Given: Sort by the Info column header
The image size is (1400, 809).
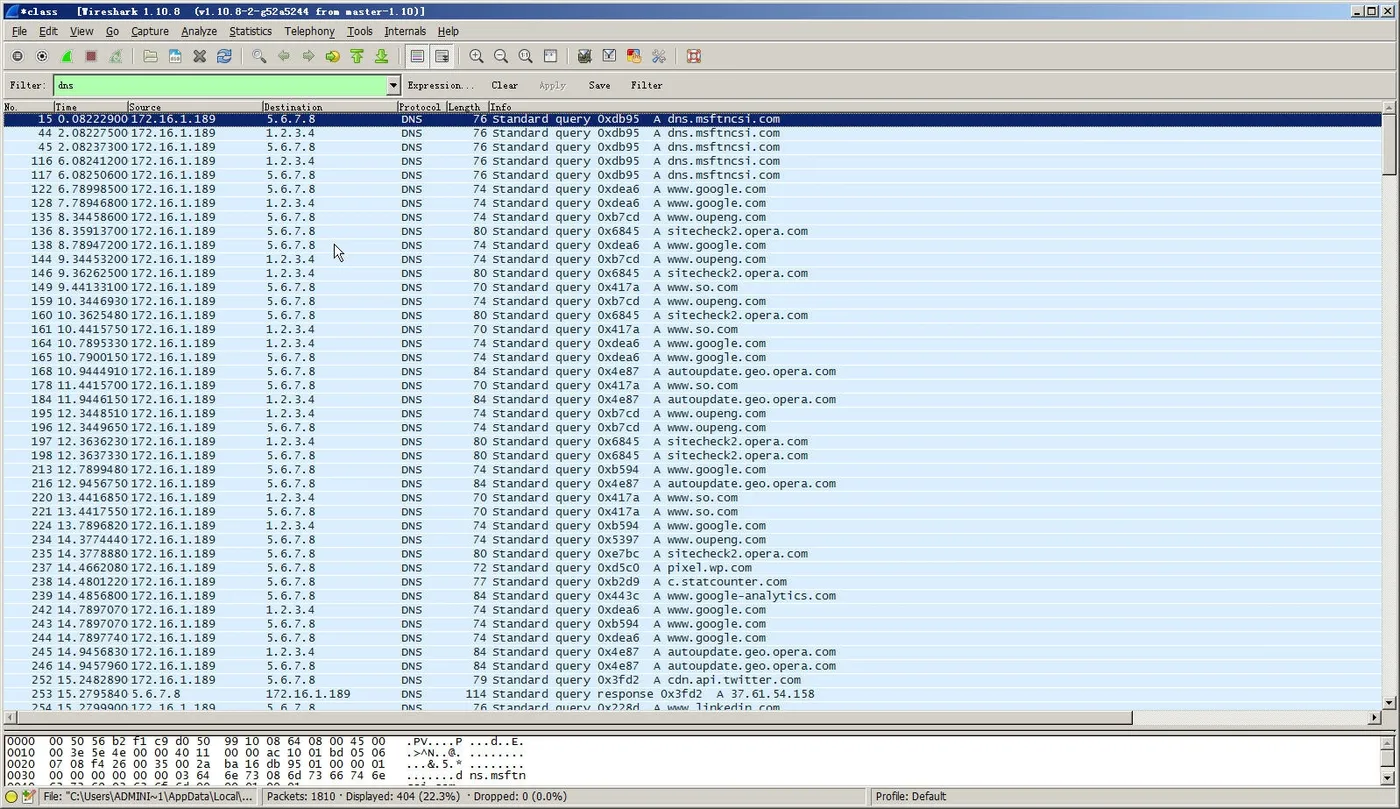Looking at the screenshot, I should coord(935,107).
